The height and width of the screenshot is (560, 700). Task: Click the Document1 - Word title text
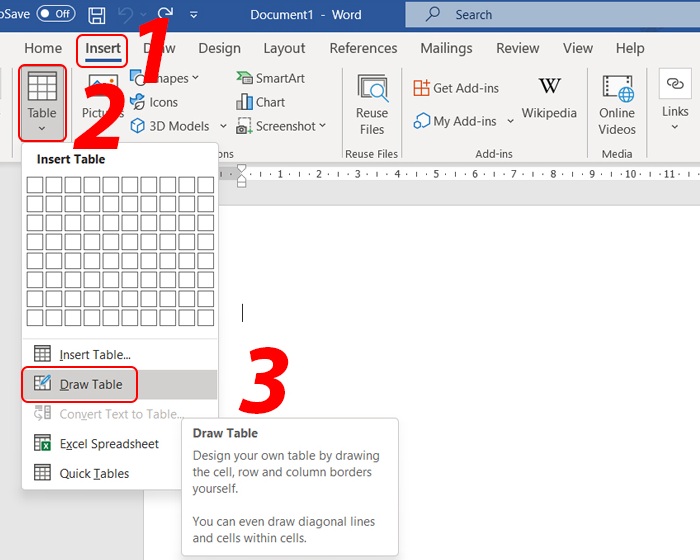pos(306,15)
